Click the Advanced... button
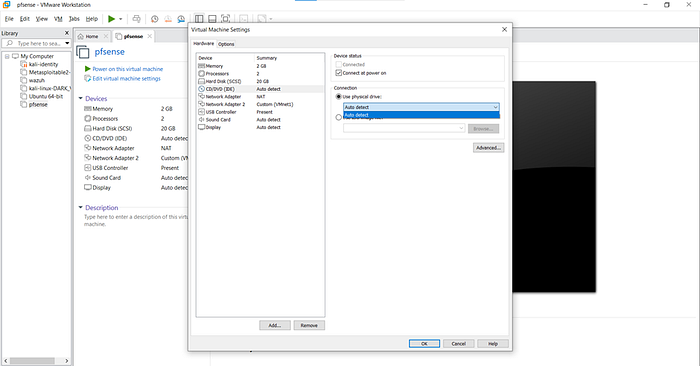This screenshot has height=366, width=700. pos(488,148)
